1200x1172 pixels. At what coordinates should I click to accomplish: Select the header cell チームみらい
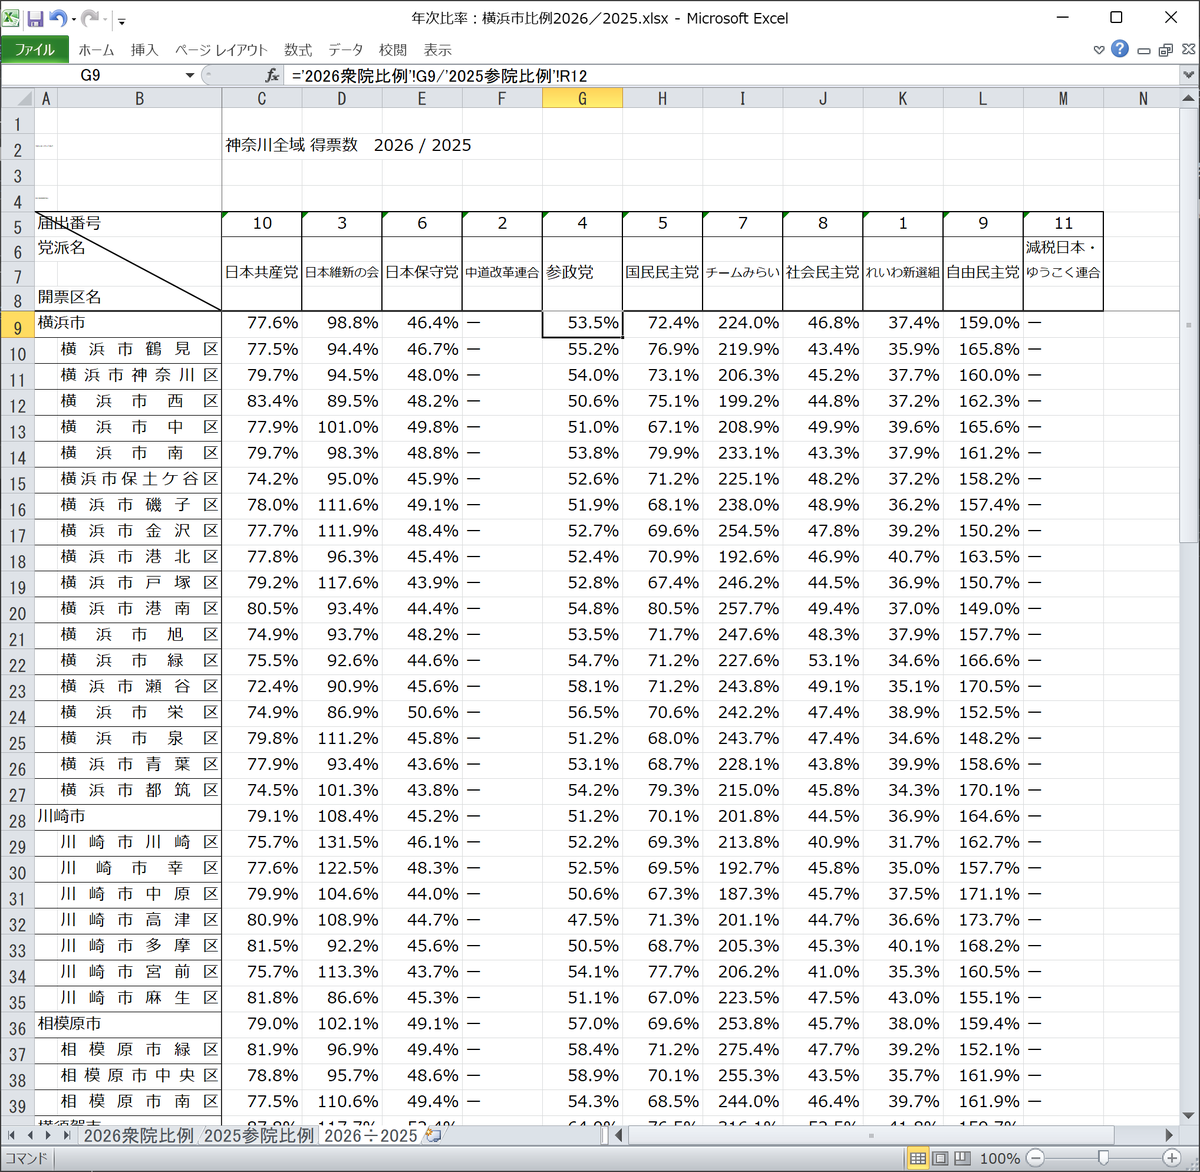coord(742,272)
